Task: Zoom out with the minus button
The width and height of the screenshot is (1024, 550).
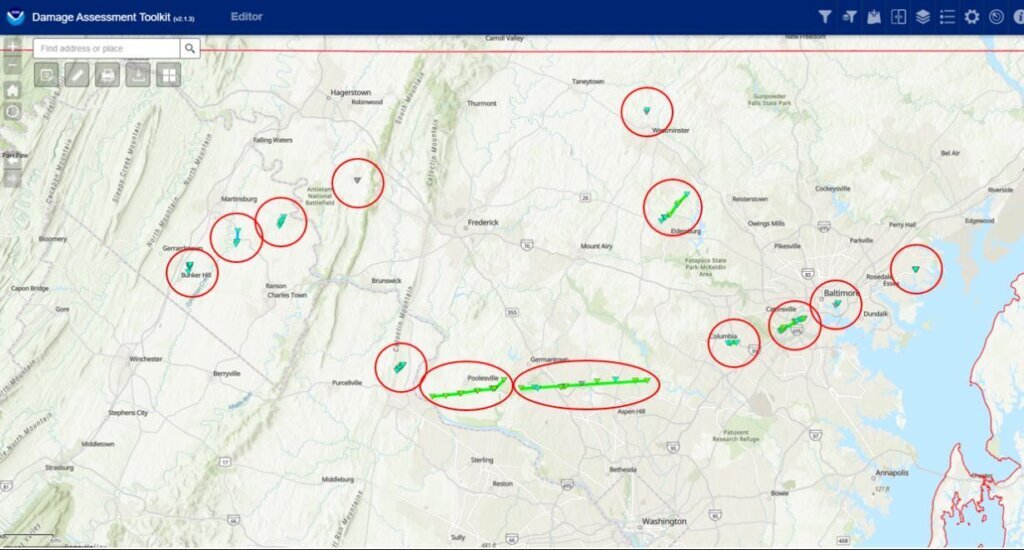Action: [12, 66]
